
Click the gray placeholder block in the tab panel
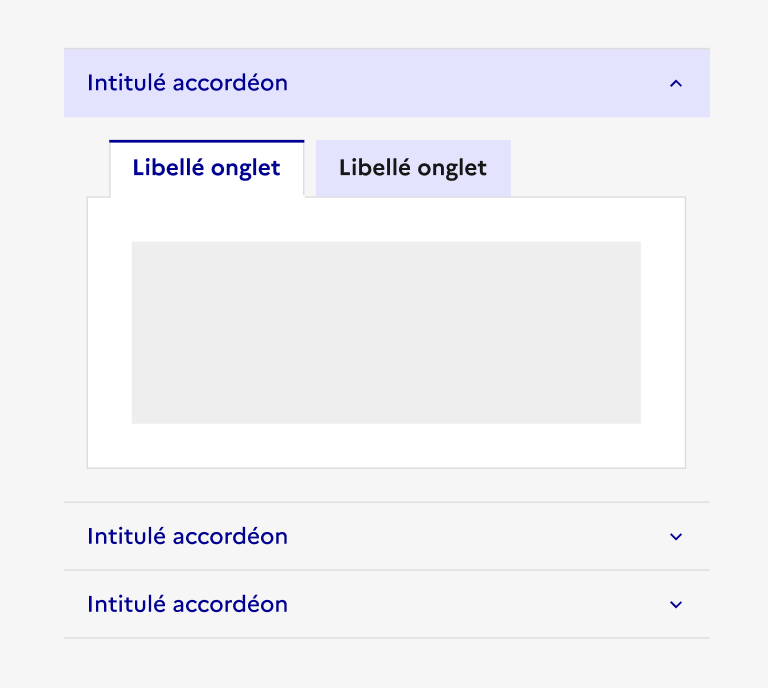click(x=386, y=332)
